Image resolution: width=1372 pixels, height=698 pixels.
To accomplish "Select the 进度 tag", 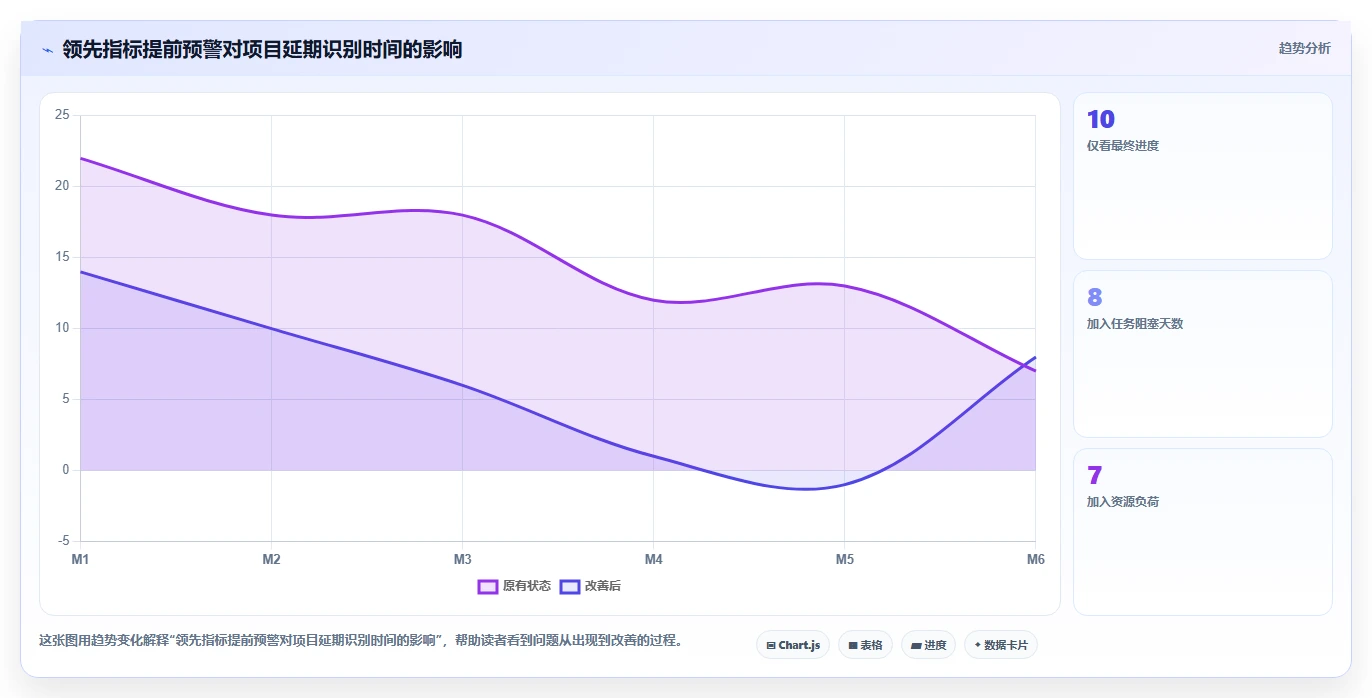I will coord(929,645).
